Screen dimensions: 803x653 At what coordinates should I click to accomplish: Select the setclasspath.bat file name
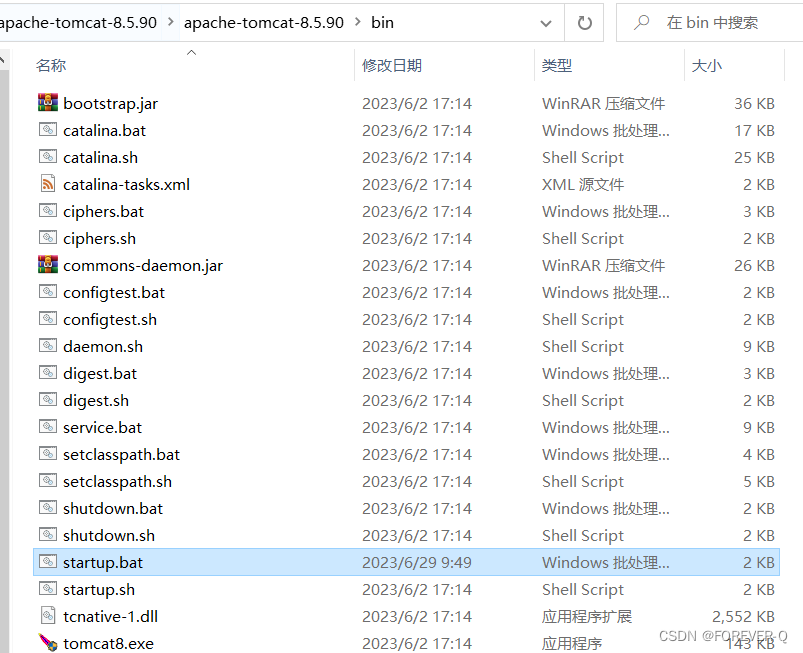pyautogui.click(x=121, y=454)
